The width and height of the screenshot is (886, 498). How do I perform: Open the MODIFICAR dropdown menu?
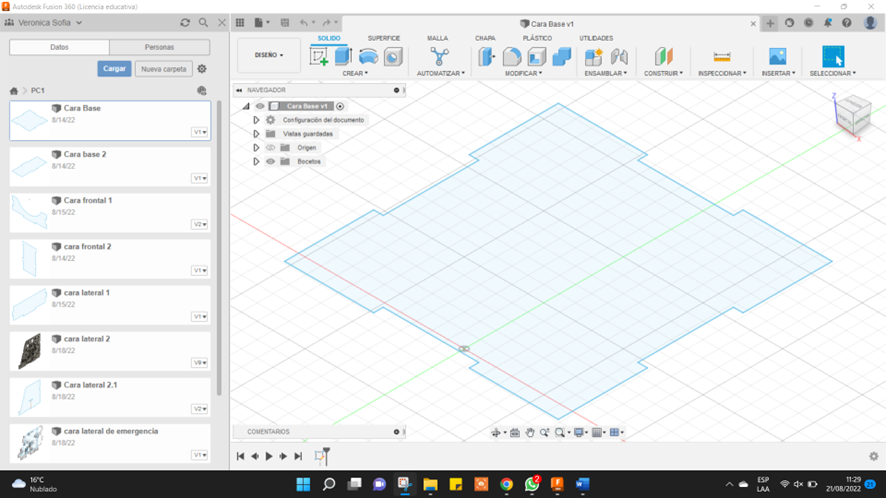coord(523,73)
